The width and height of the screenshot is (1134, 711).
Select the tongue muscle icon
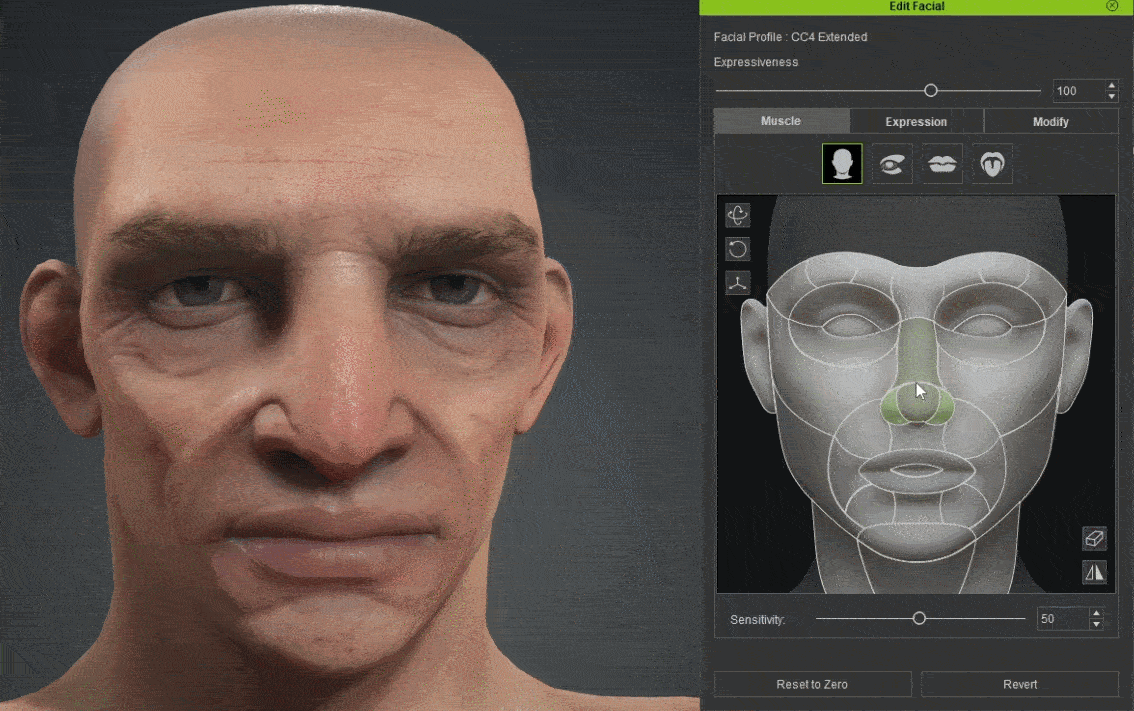[x=992, y=163]
